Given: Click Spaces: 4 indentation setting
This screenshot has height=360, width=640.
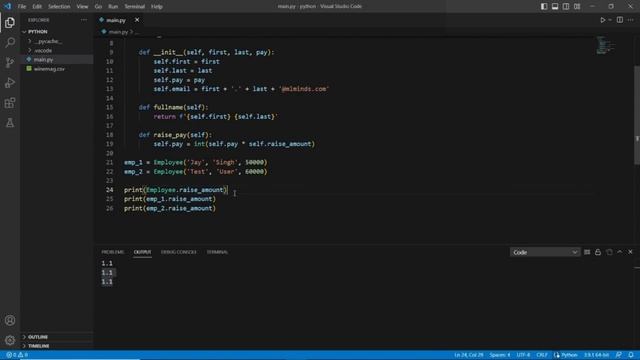Looking at the screenshot, I should click(500, 355).
